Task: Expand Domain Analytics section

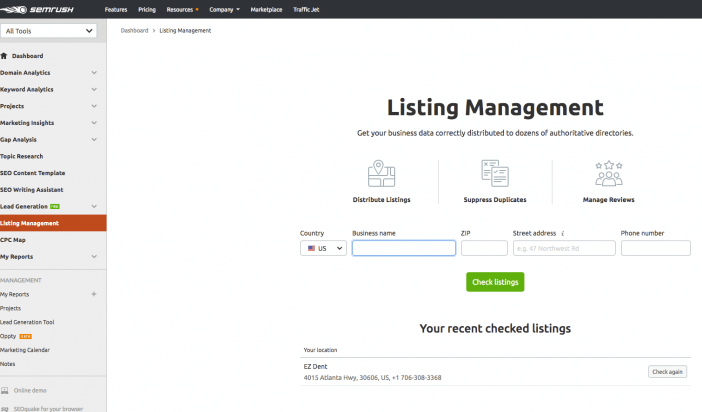Action: coord(94,73)
